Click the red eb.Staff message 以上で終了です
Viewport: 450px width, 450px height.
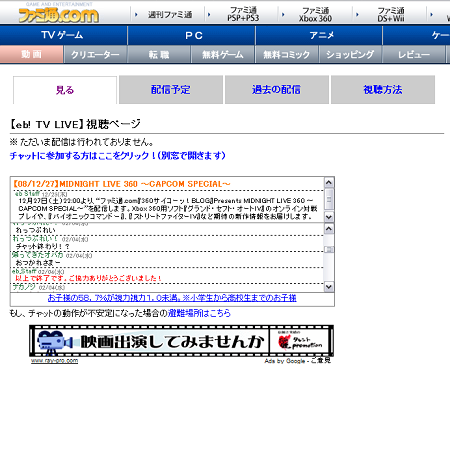[x=89, y=278]
